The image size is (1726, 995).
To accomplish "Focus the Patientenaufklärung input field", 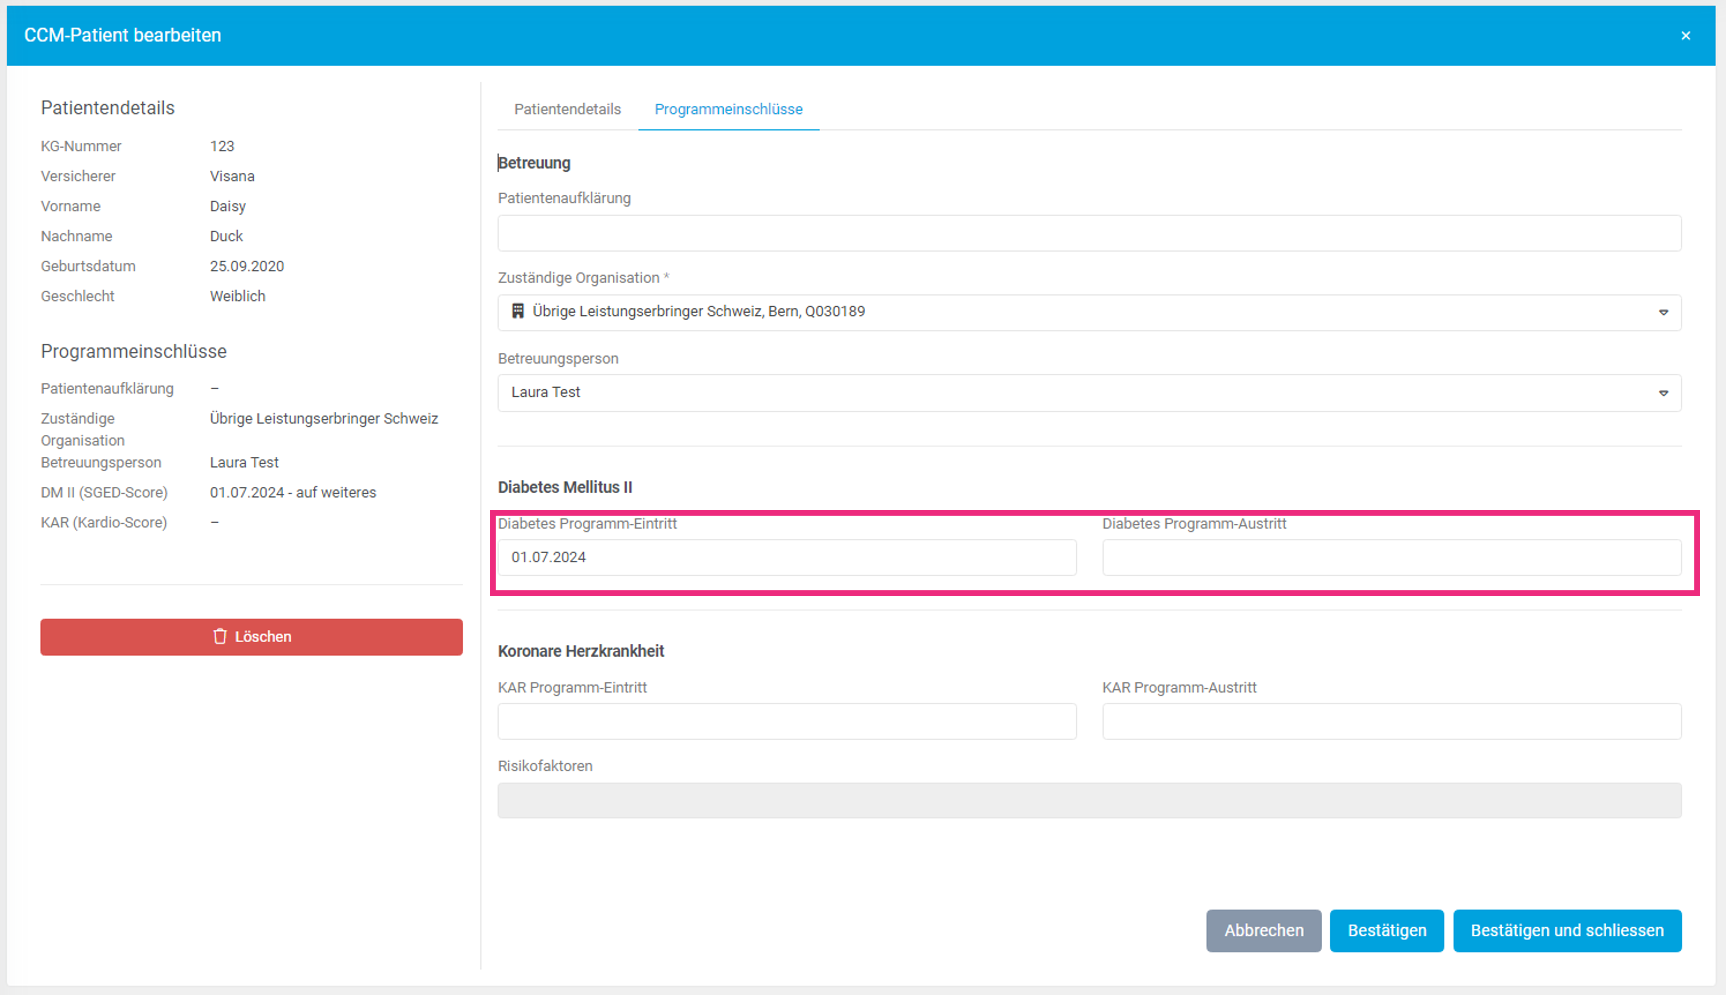I will coord(1088,233).
